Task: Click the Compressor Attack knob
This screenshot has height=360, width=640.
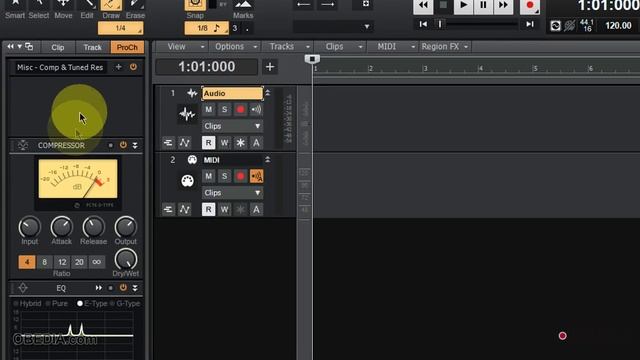Action: click(x=61, y=227)
